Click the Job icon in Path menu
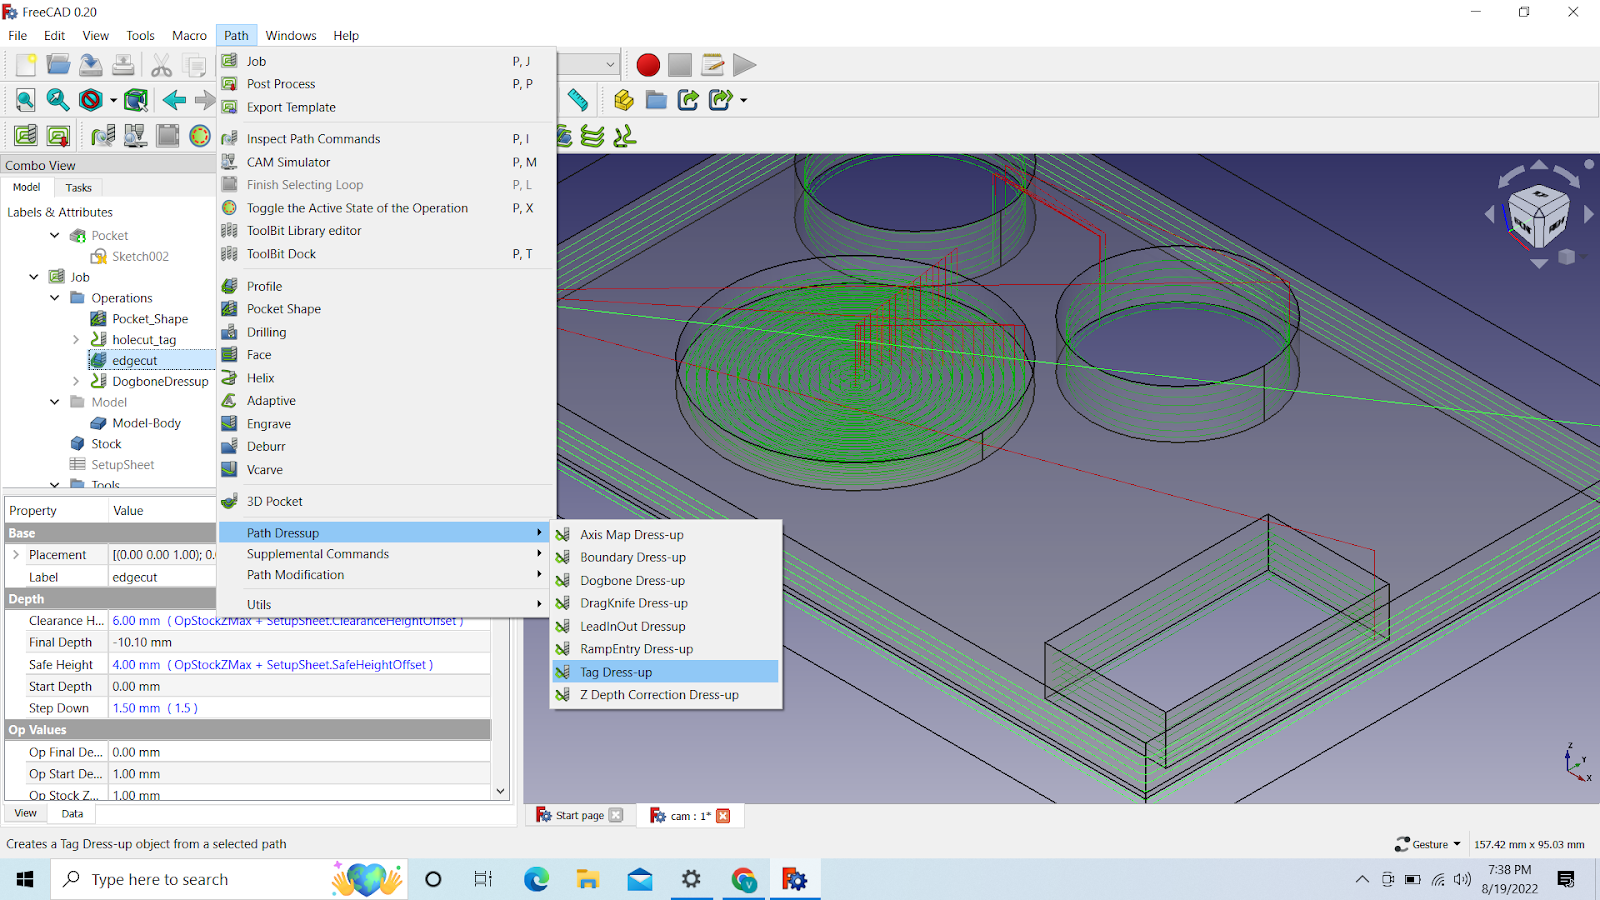Screen dimensions: 1600x900 [x=229, y=61]
